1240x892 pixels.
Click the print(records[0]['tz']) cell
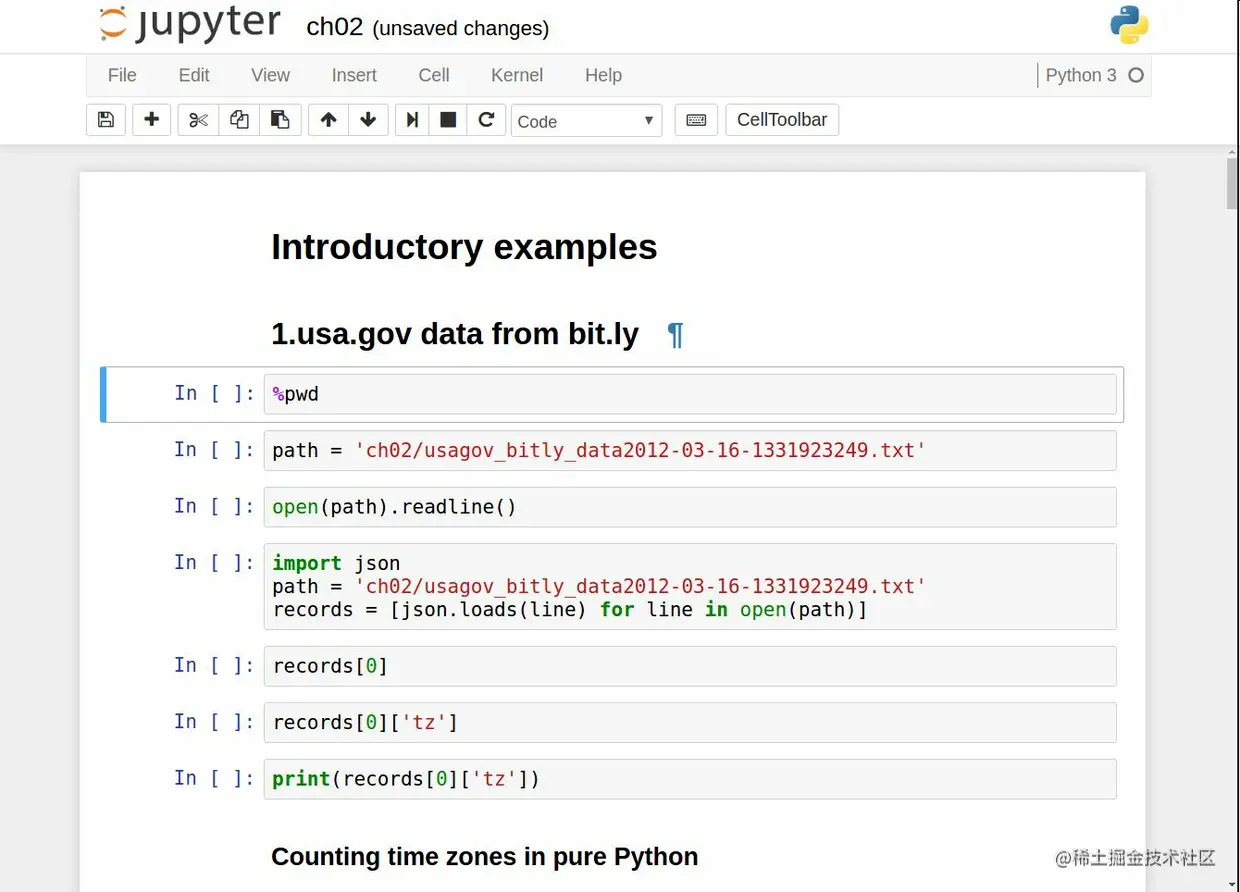pyautogui.click(x=690, y=779)
